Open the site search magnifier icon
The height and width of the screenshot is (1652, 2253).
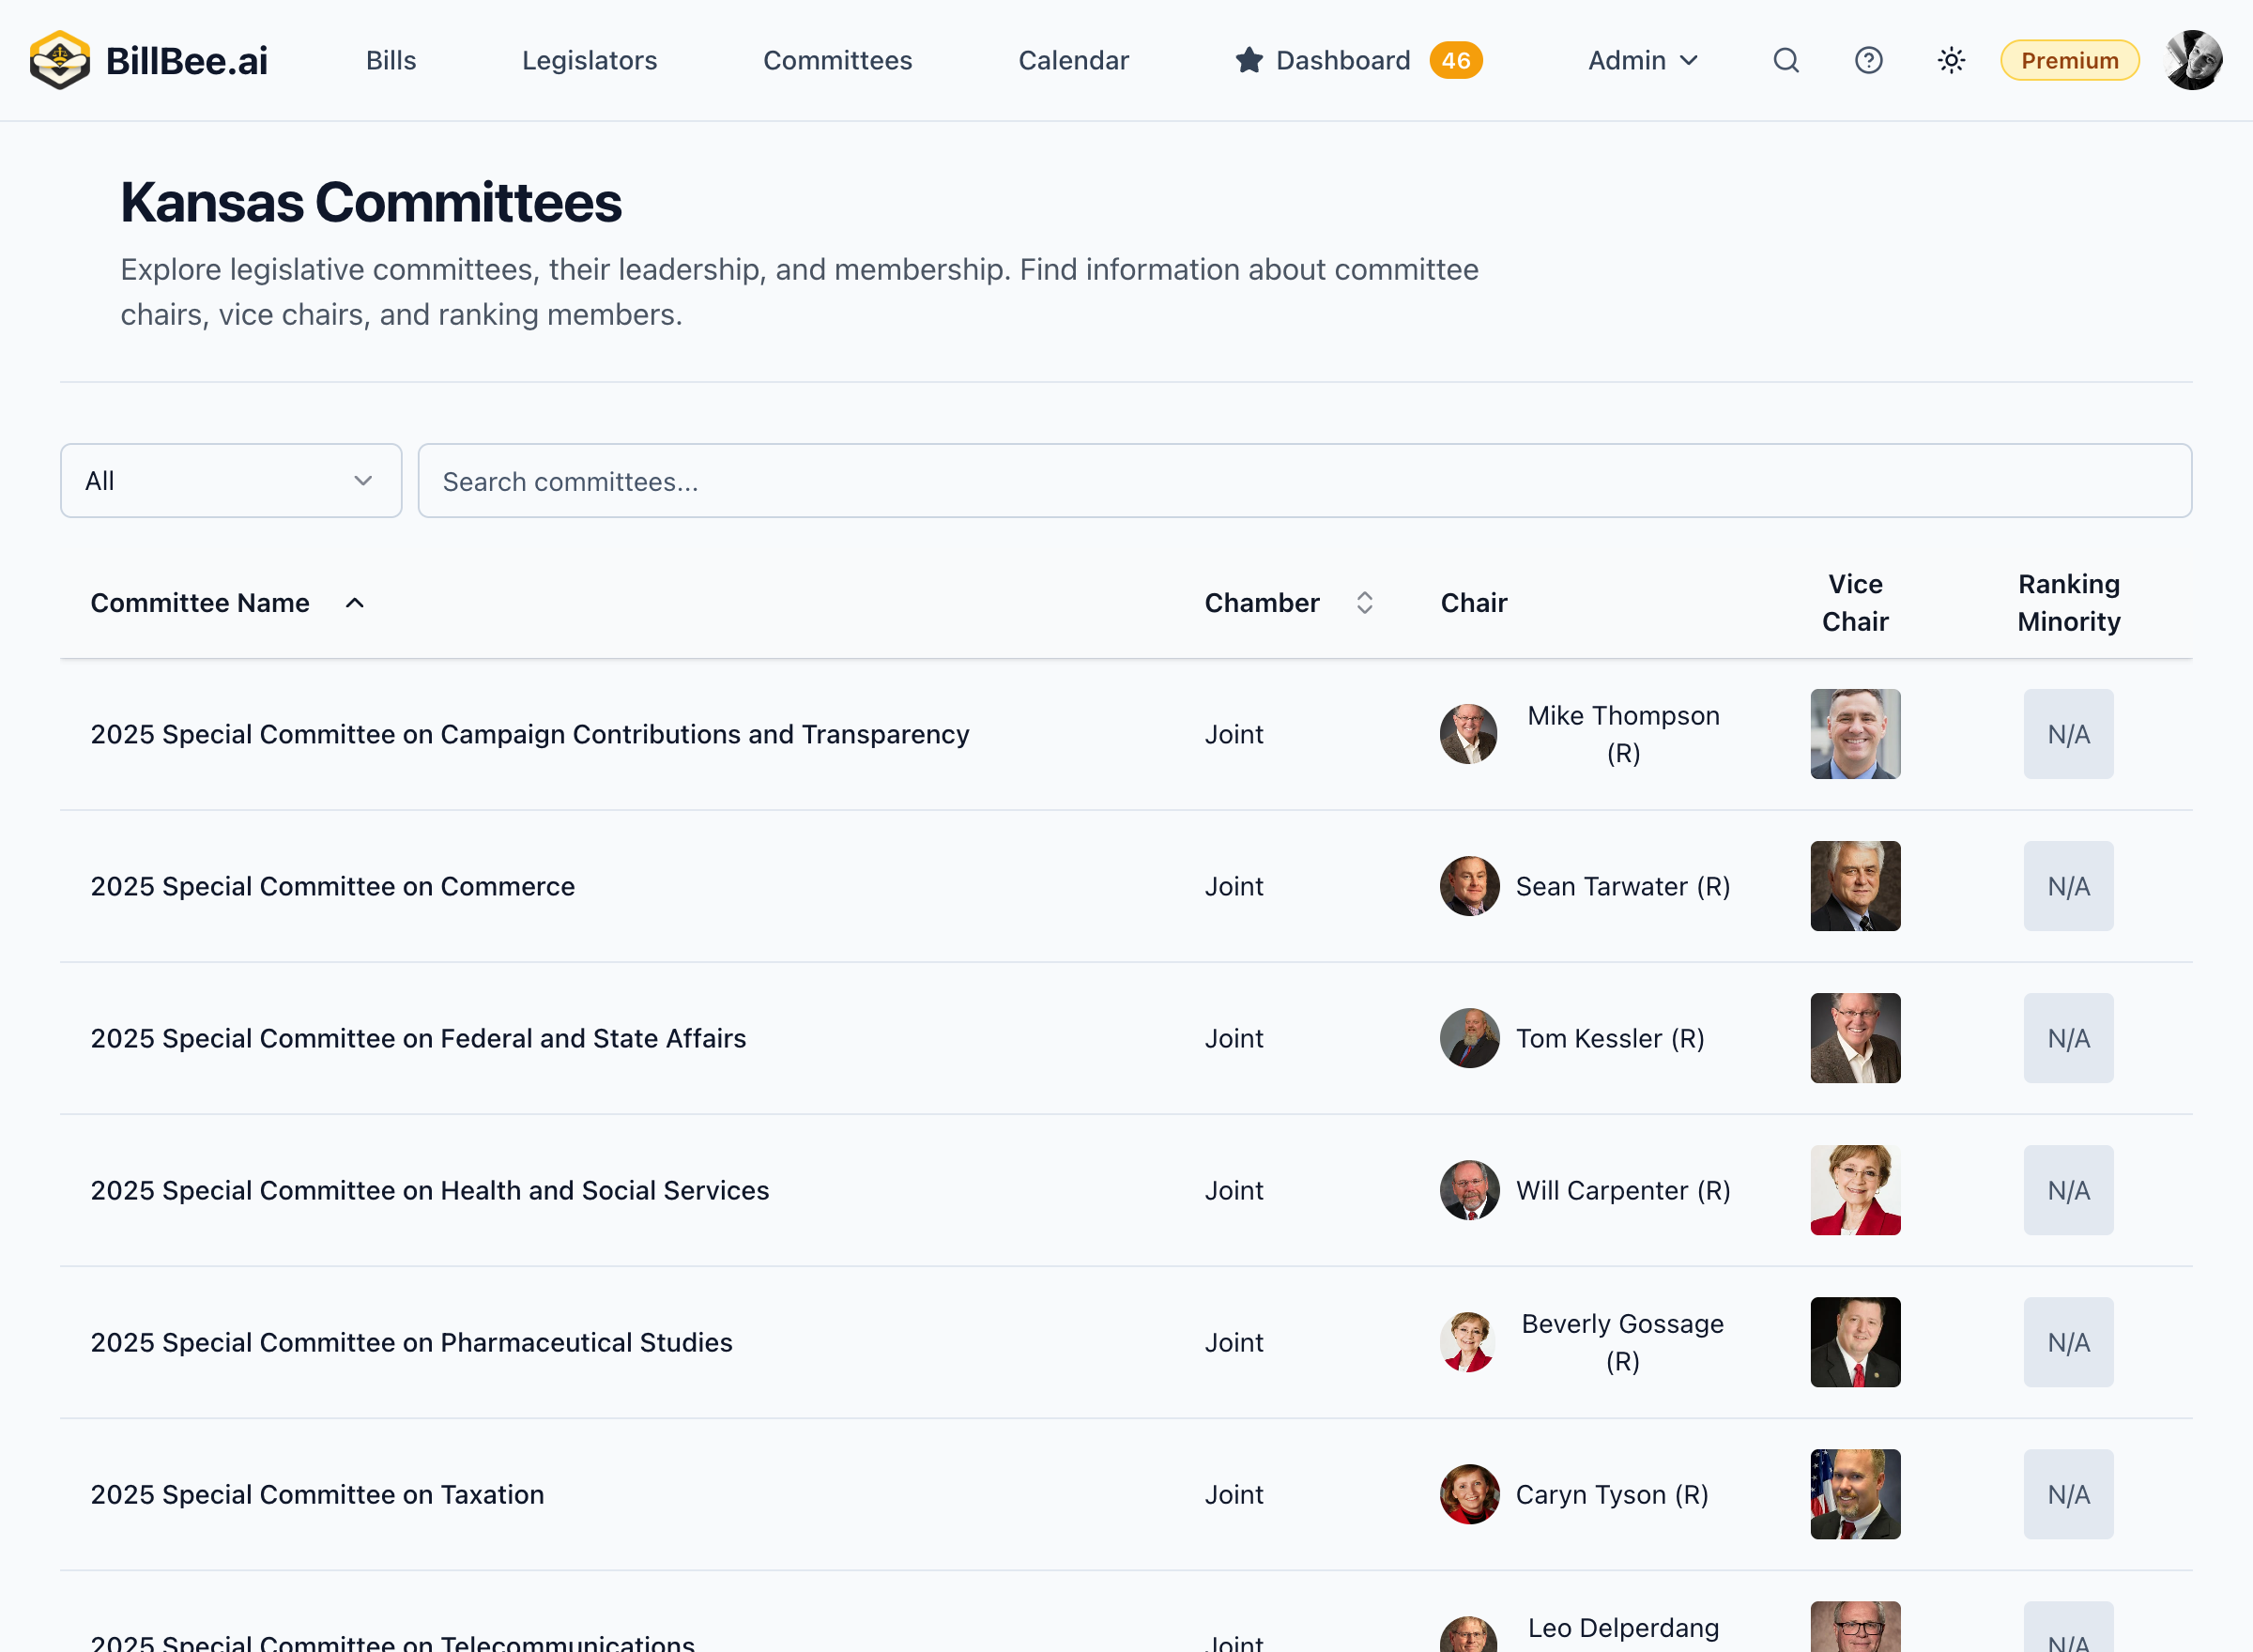1786,60
